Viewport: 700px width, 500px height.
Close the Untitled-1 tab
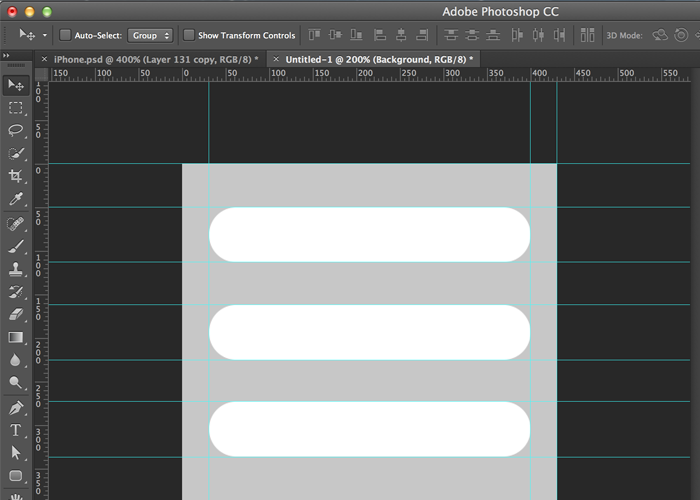[x=276, y=59]
